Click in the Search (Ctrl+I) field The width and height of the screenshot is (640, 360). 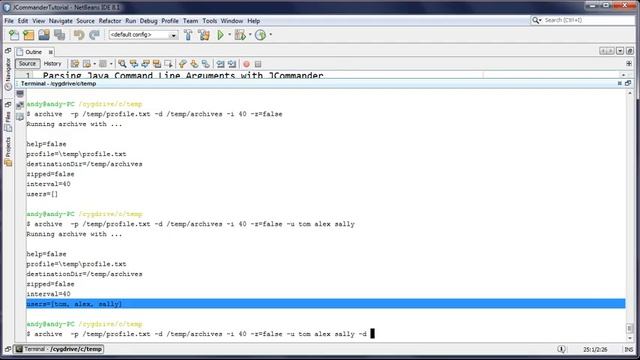(x=589, y=20)
